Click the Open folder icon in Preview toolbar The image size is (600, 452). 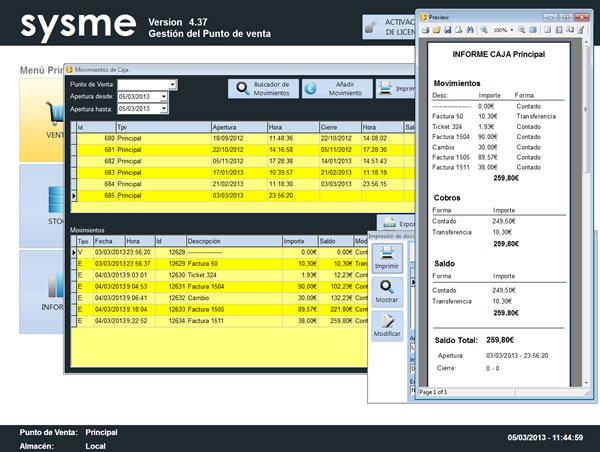pyautogui.click(x=437, y=30)
